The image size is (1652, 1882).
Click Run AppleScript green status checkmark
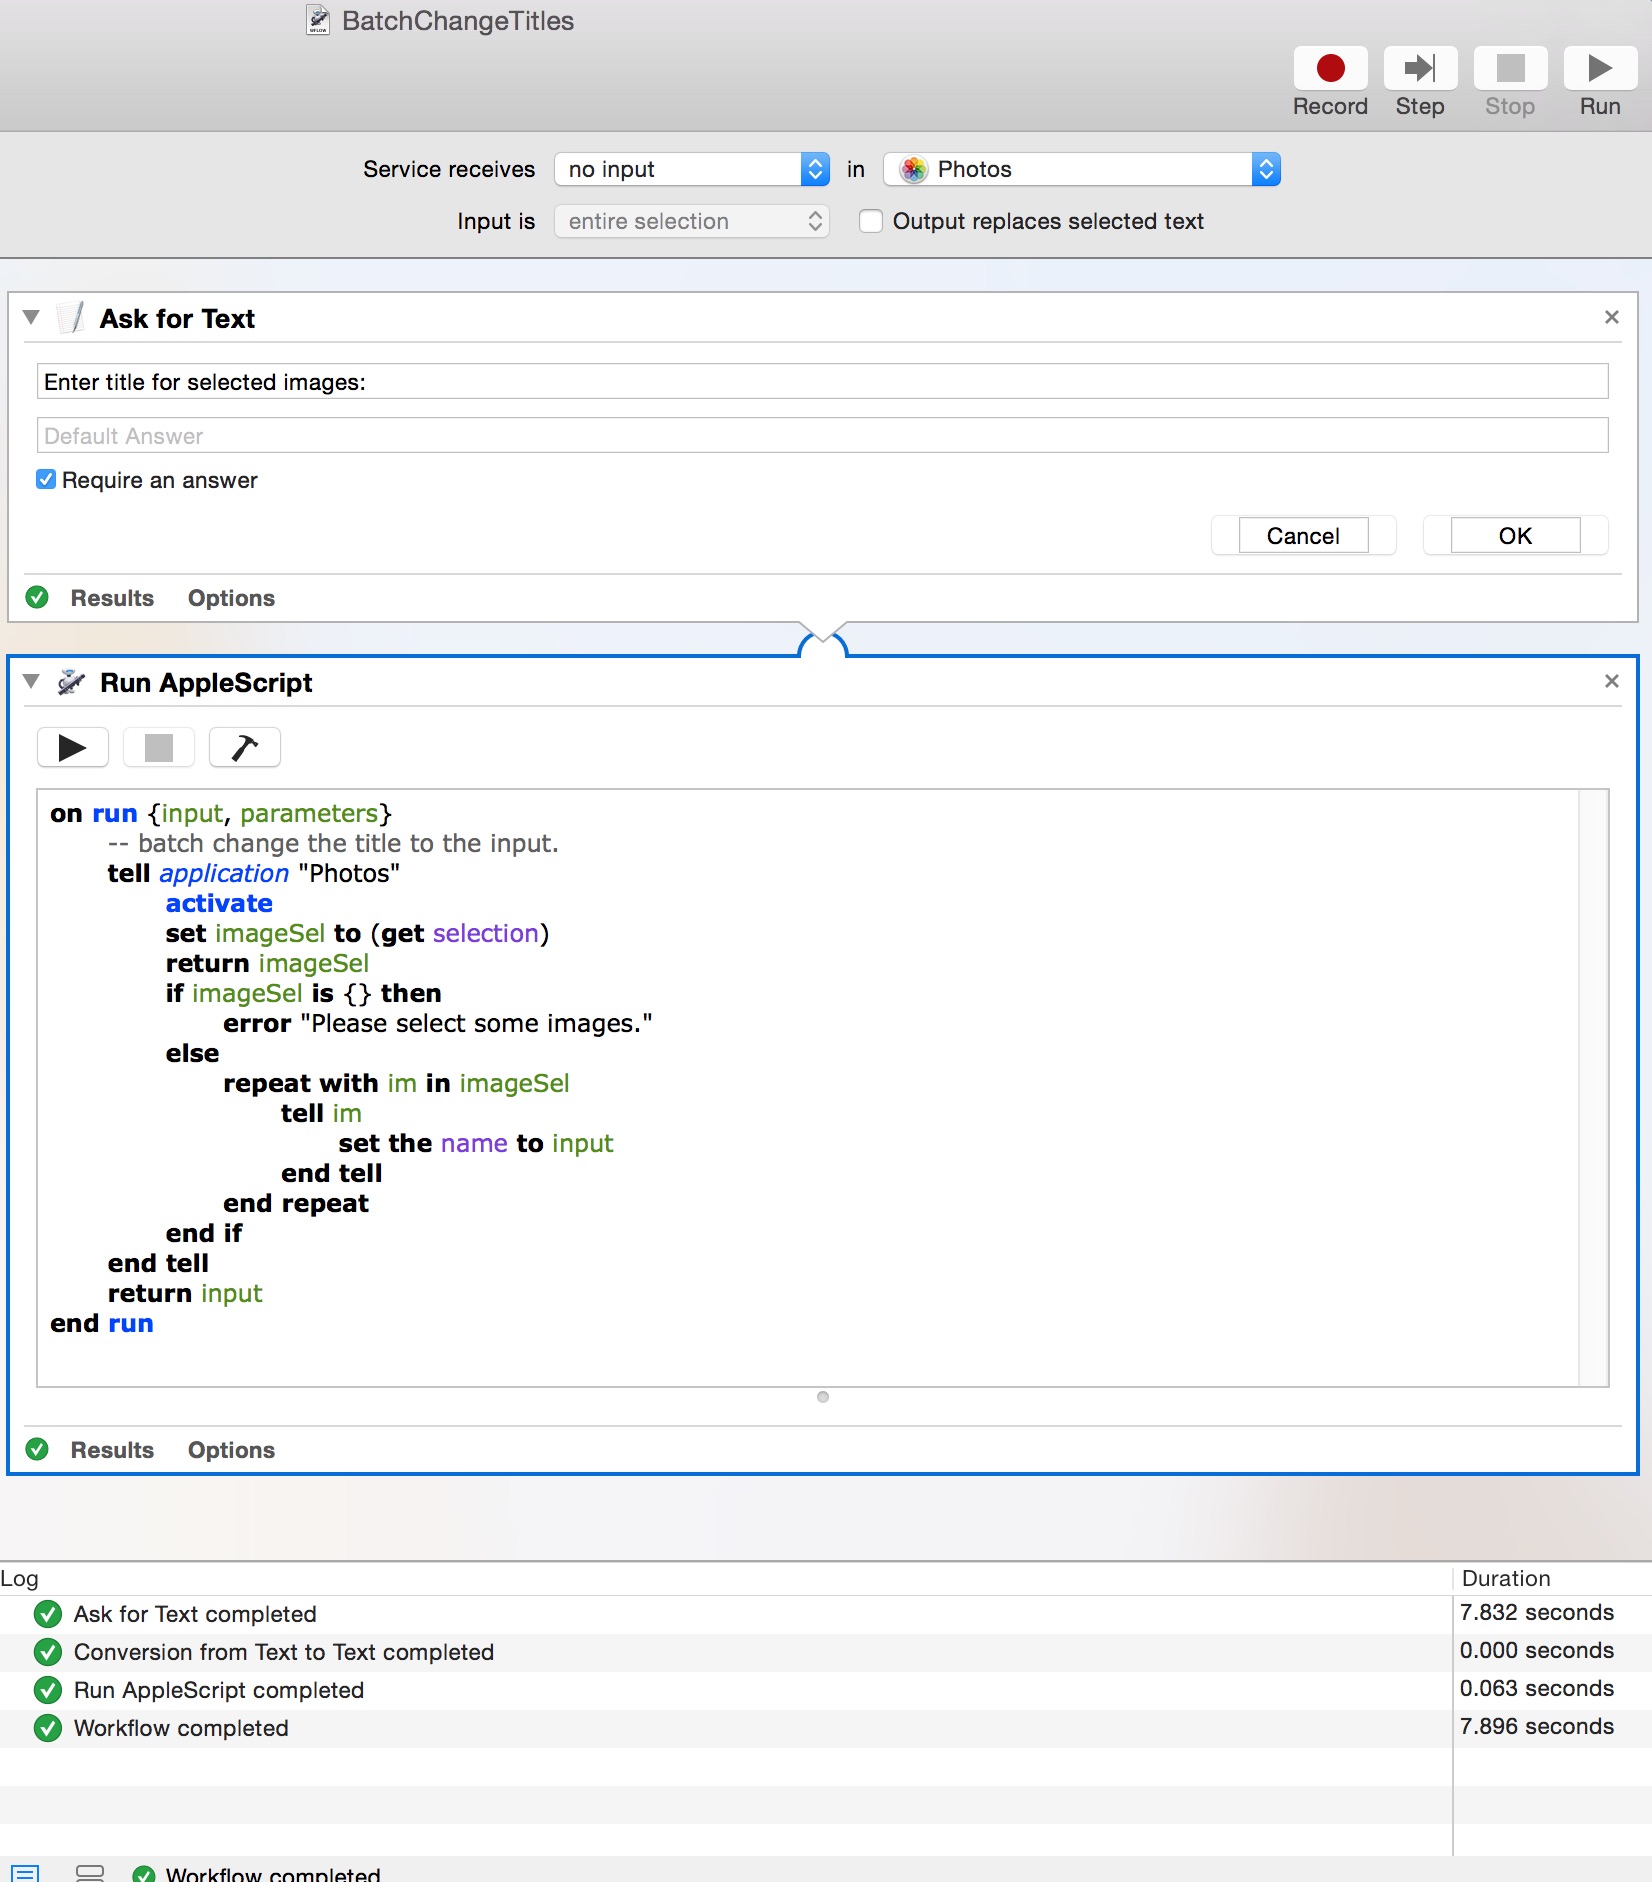37,1450
